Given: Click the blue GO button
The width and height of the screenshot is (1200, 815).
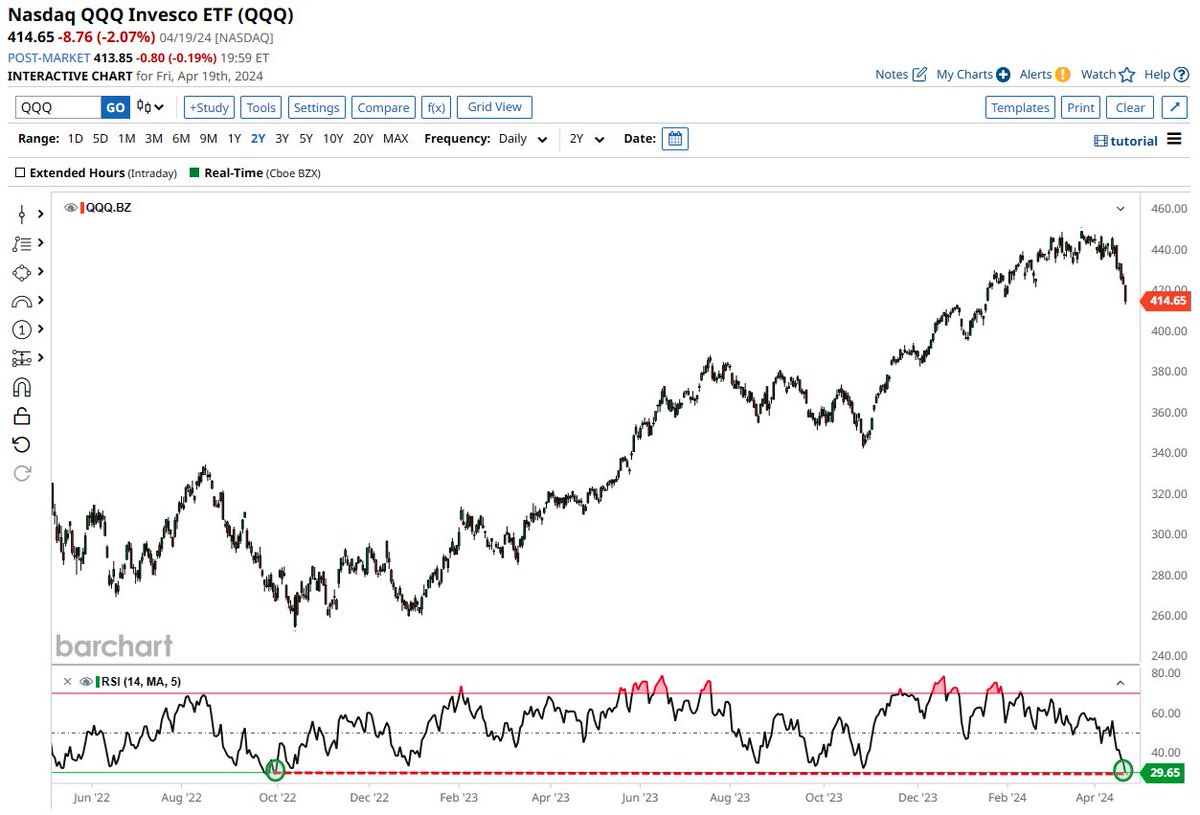Looking at the screenshot, I should 115,107.
